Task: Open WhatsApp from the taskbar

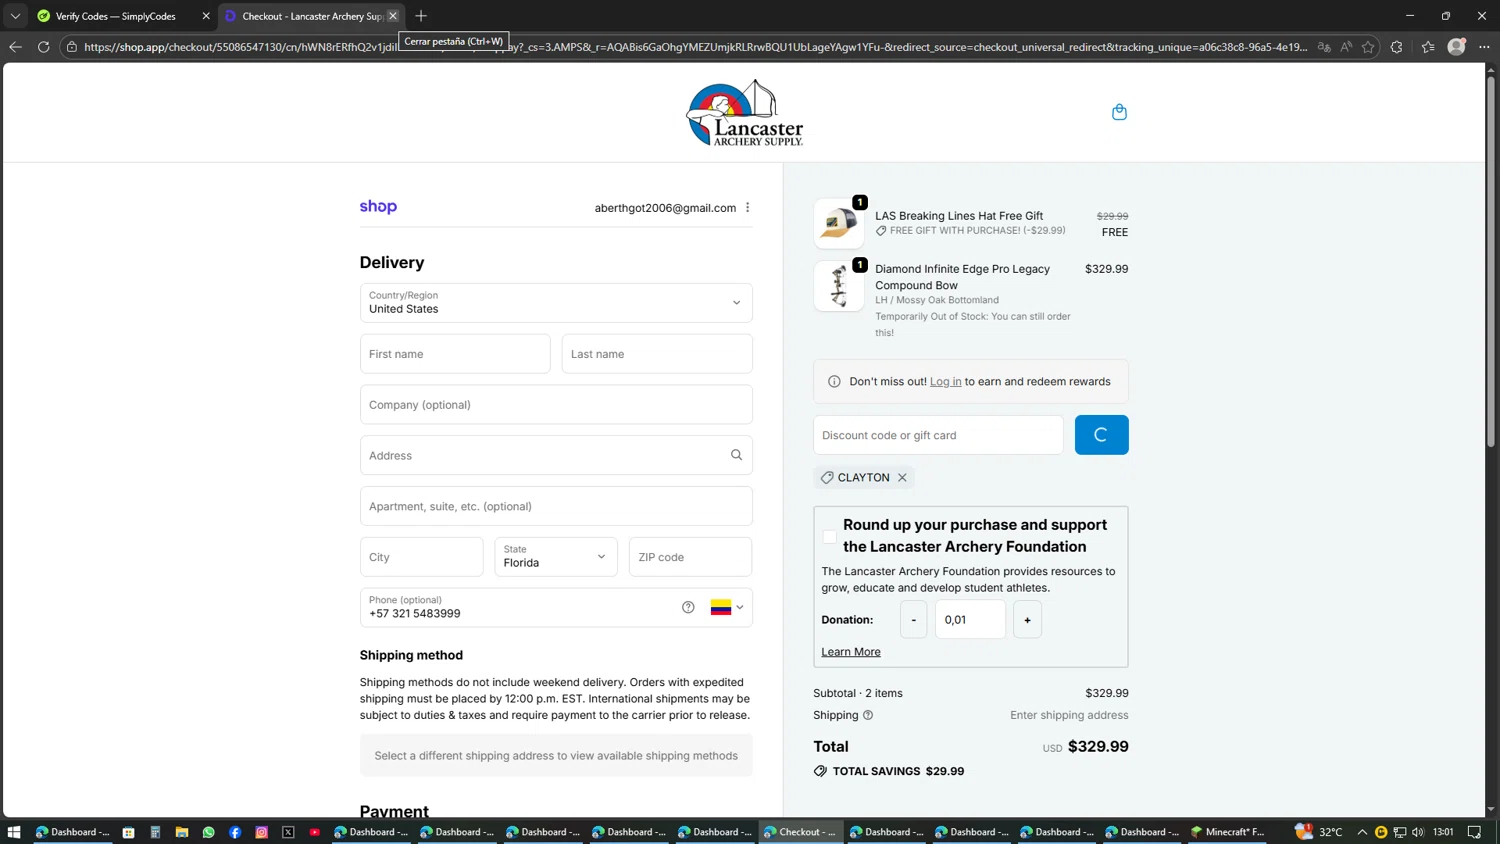Action: pyautogui.click(x=208, y=832)
